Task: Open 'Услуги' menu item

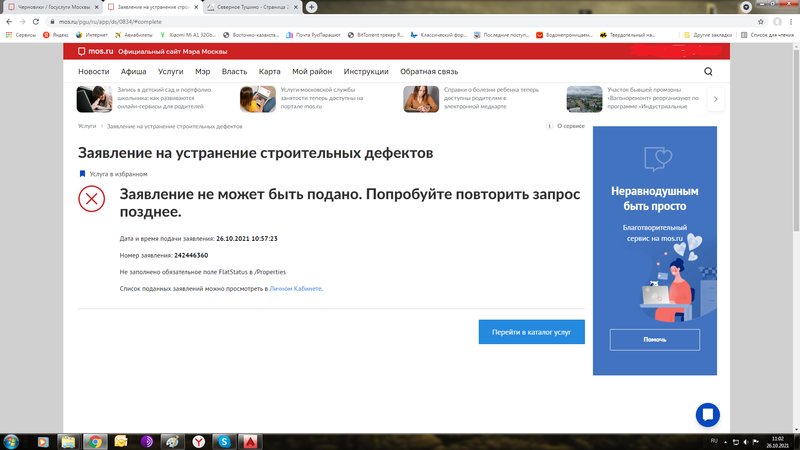Action: pyautogui.click(x=170, y=71)
